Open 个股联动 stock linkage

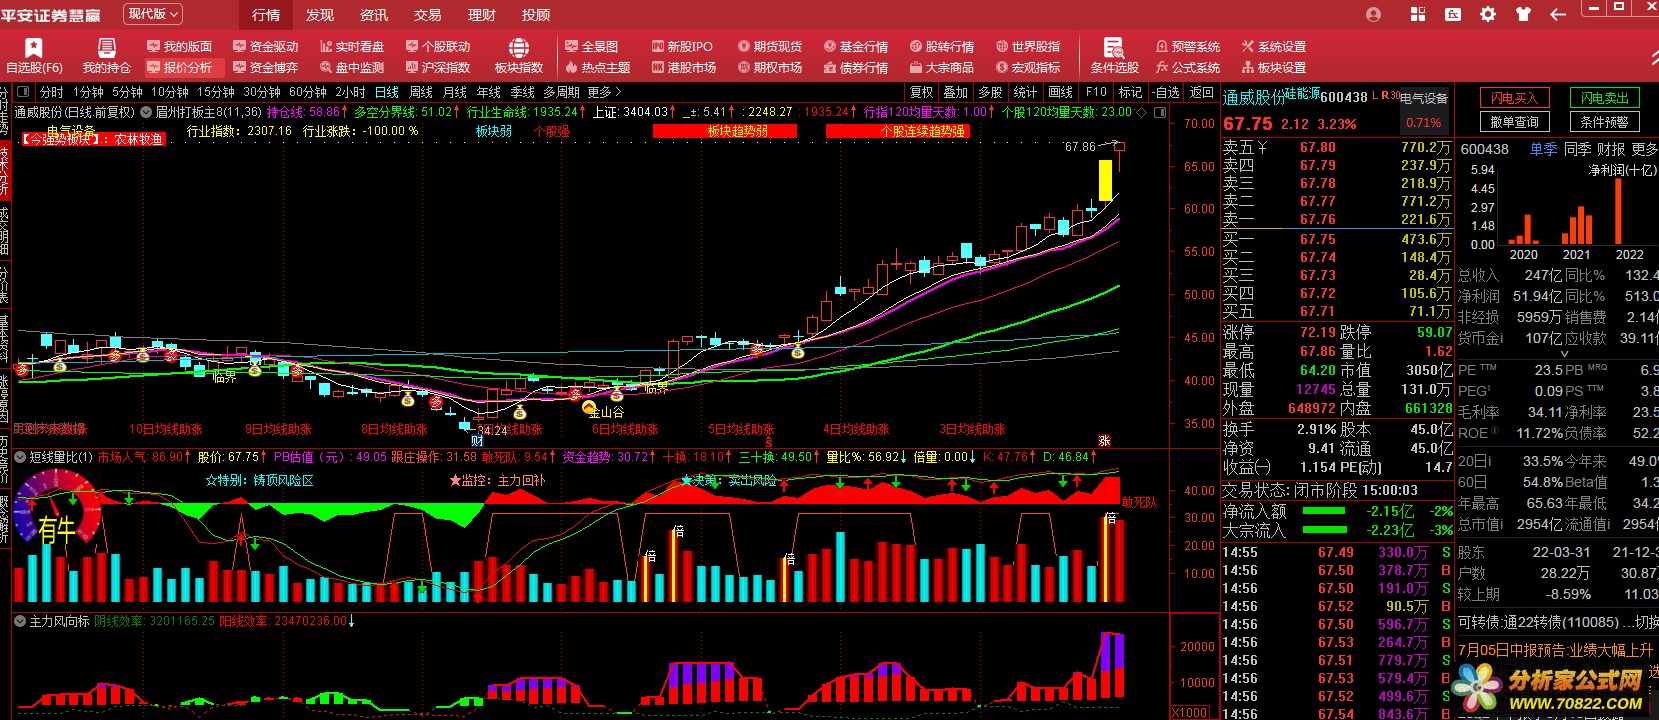438,46
